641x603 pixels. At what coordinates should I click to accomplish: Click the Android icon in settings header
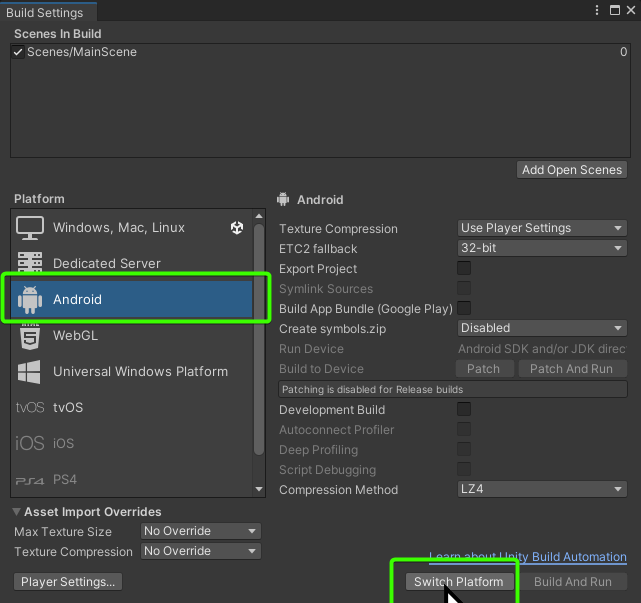pos(283,199)
